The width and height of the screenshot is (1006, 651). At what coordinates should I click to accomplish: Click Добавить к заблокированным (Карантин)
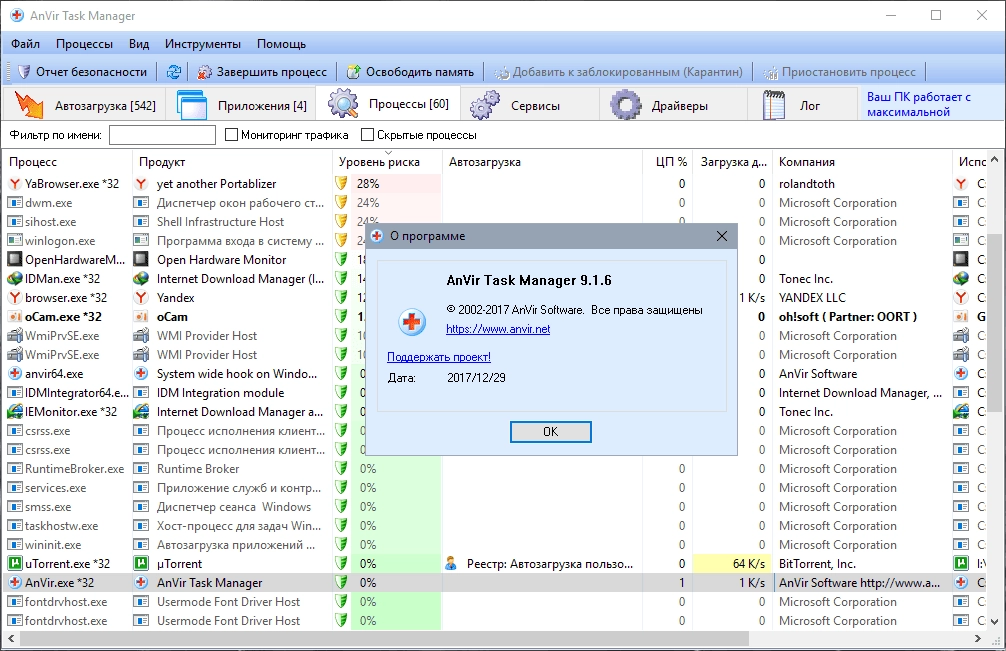pos(618,72)
